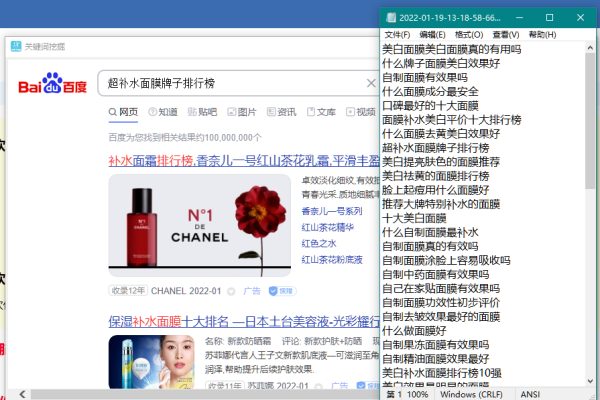The image size is (600, 400).
Task: Click Notepad line 什么自制面膜最补水
Action: [x=430, y=232]
